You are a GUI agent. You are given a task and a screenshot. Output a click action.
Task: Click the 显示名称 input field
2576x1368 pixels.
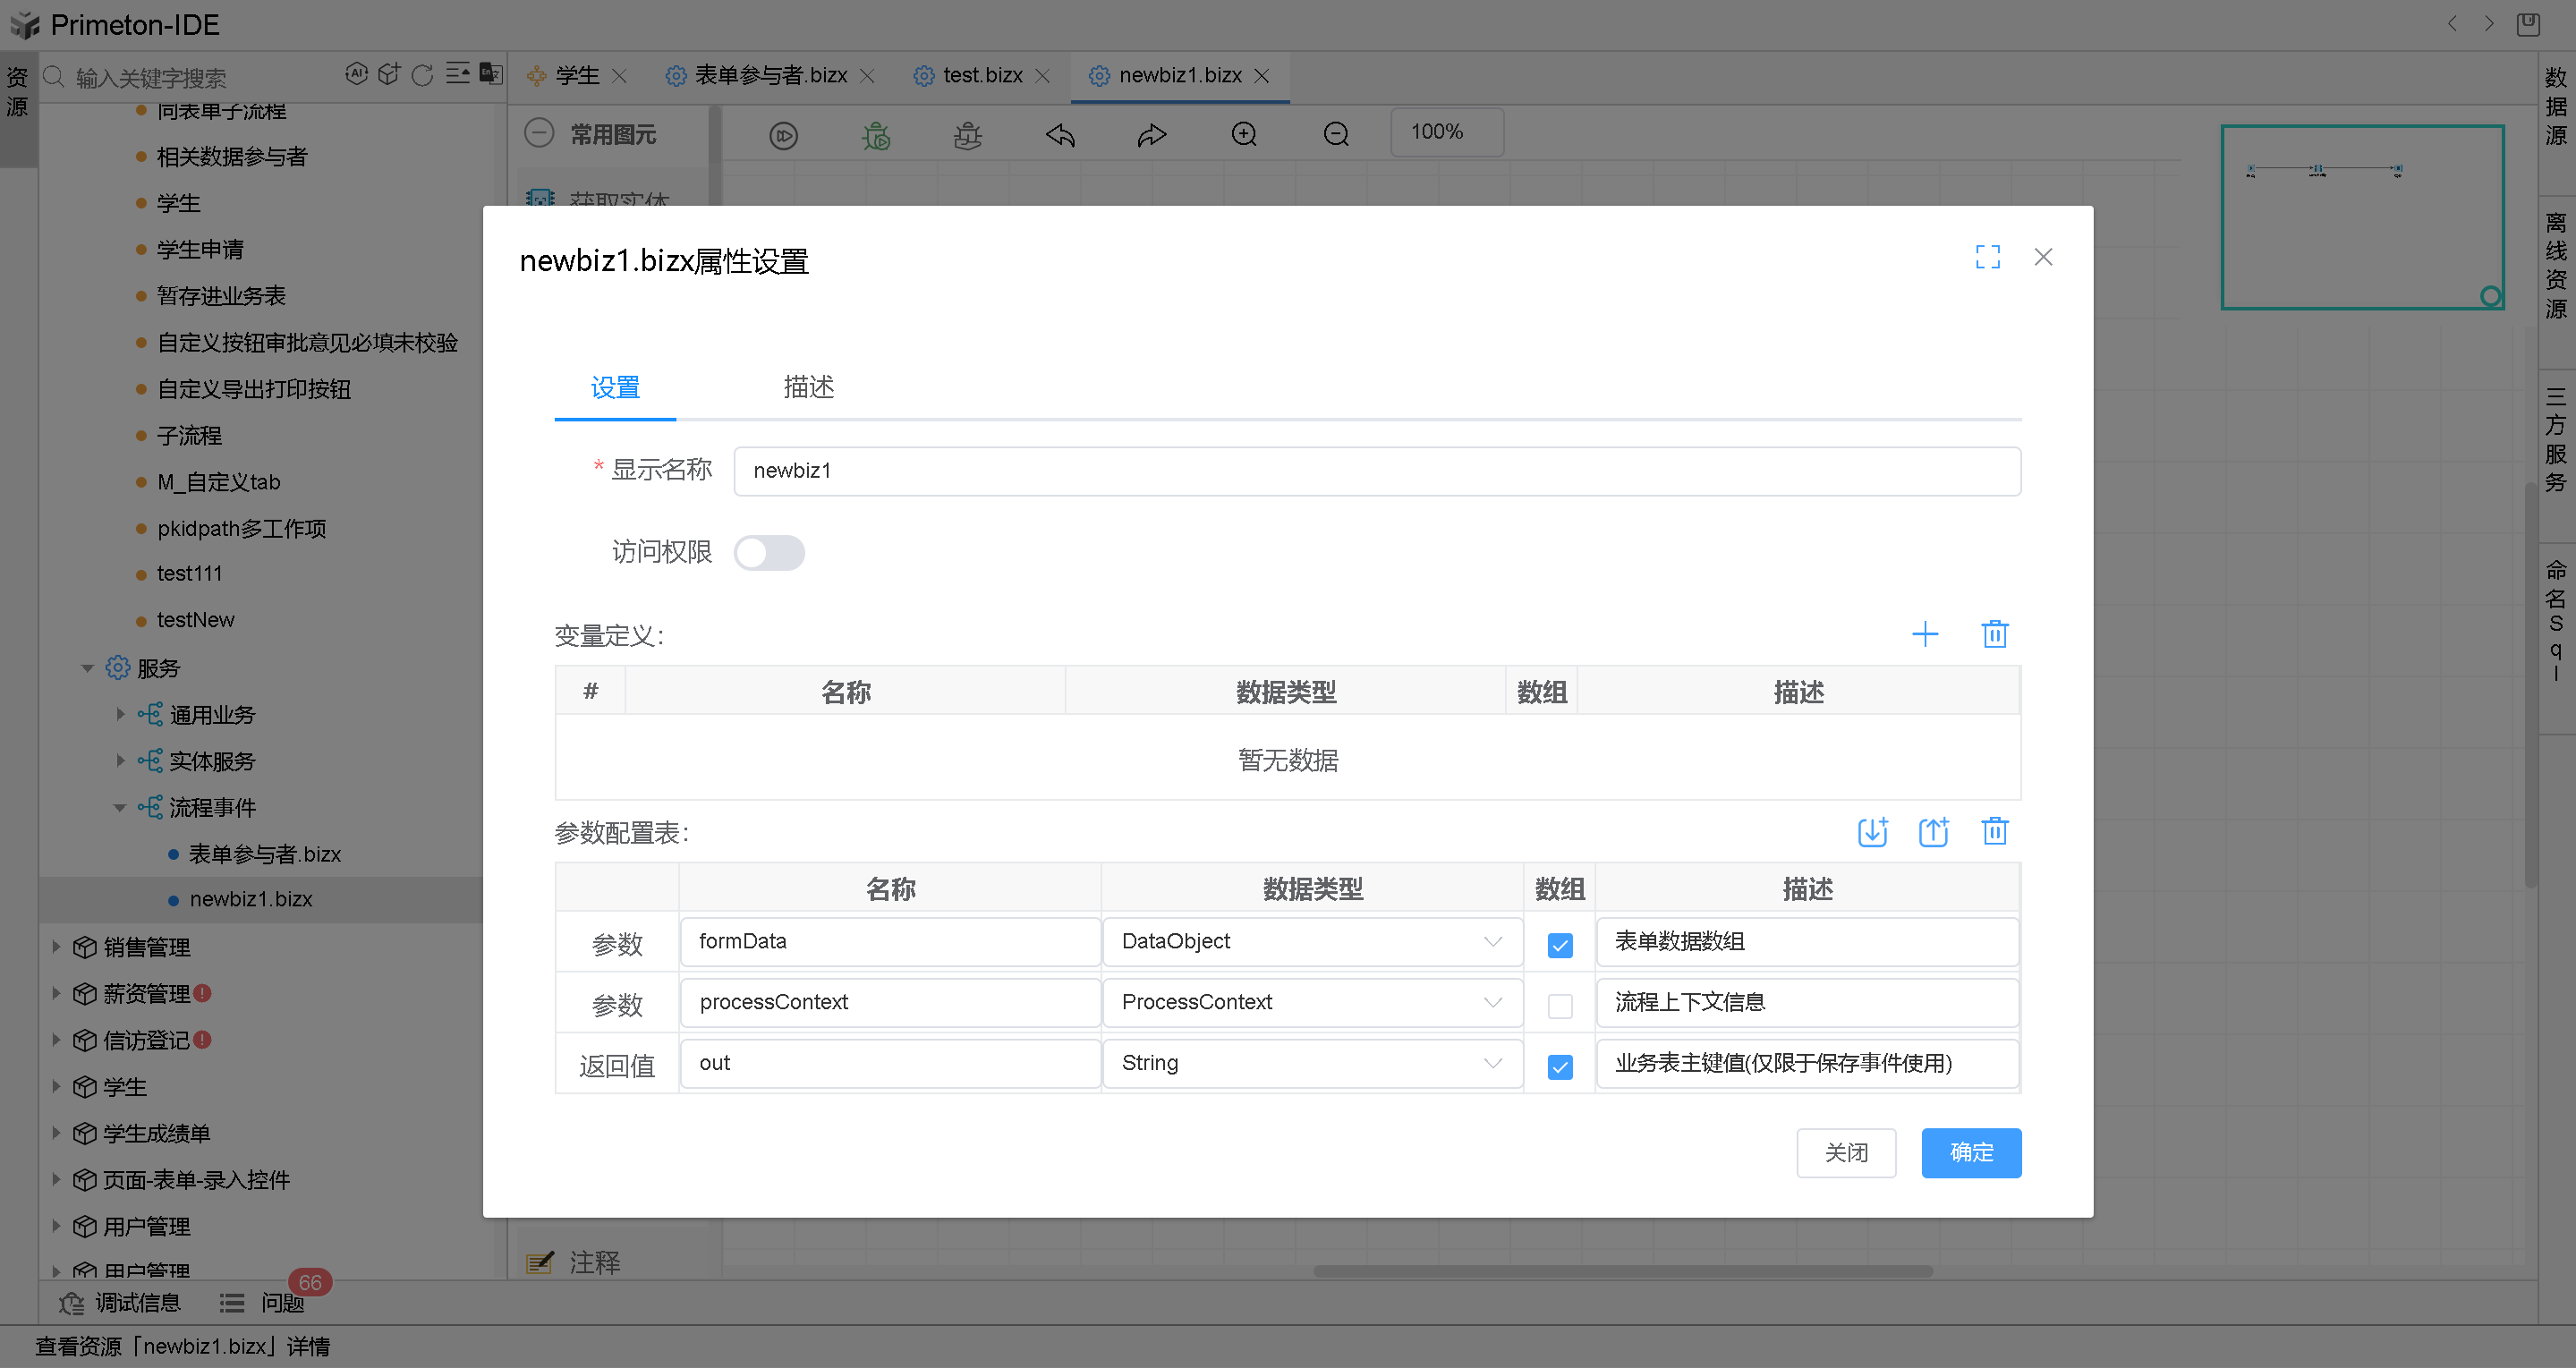point(1376,471)
